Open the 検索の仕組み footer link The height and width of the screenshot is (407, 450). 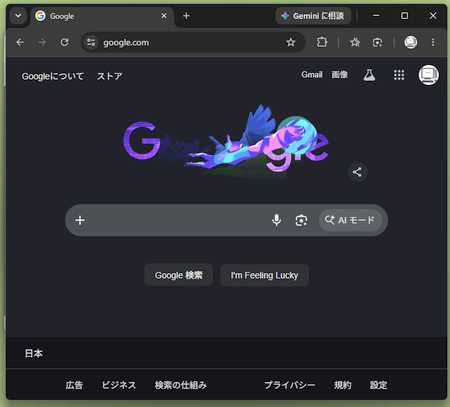point(181,385)
